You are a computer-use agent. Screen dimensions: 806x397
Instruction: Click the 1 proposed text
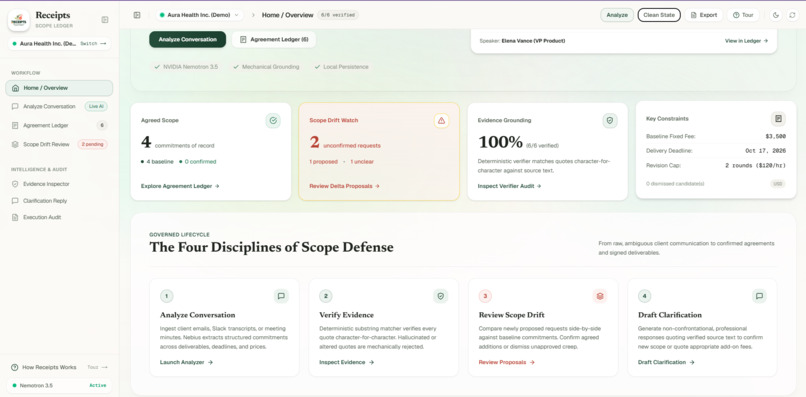[323, 161]
